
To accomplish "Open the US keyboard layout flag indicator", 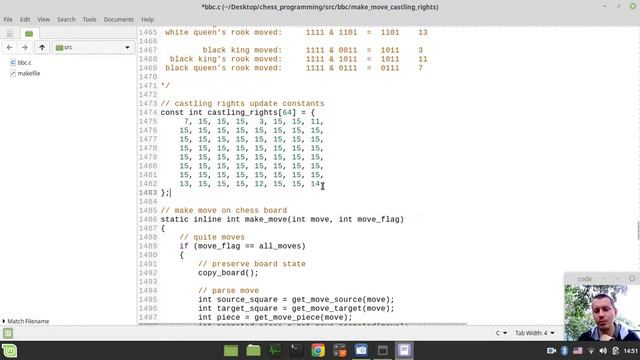I will click(x=578, y=351).
